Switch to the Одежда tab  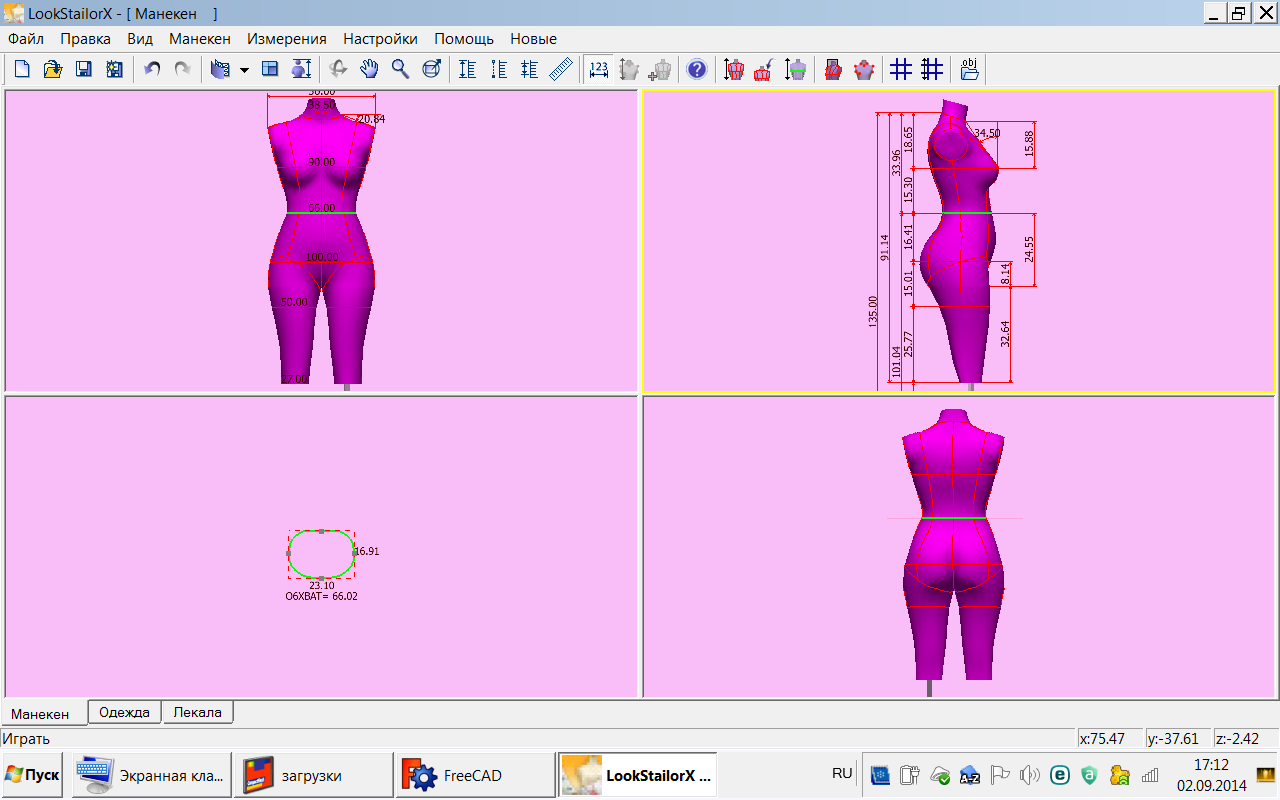pyautogui.click(x=125, y=712)
